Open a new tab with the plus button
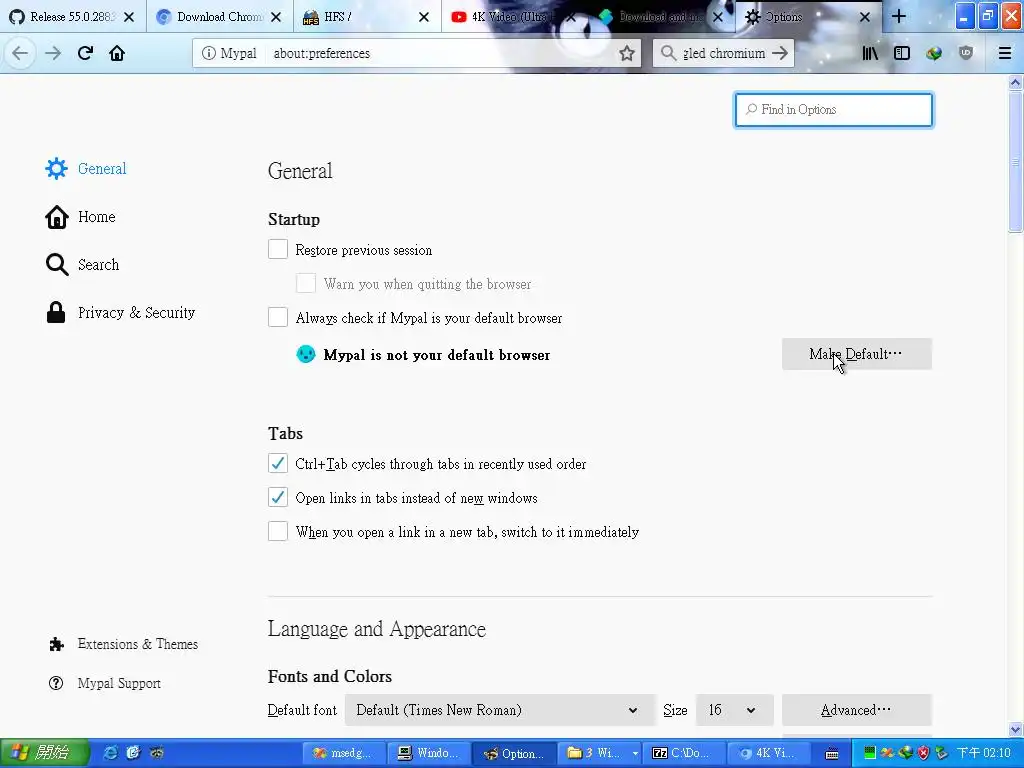 pos(899,16)
